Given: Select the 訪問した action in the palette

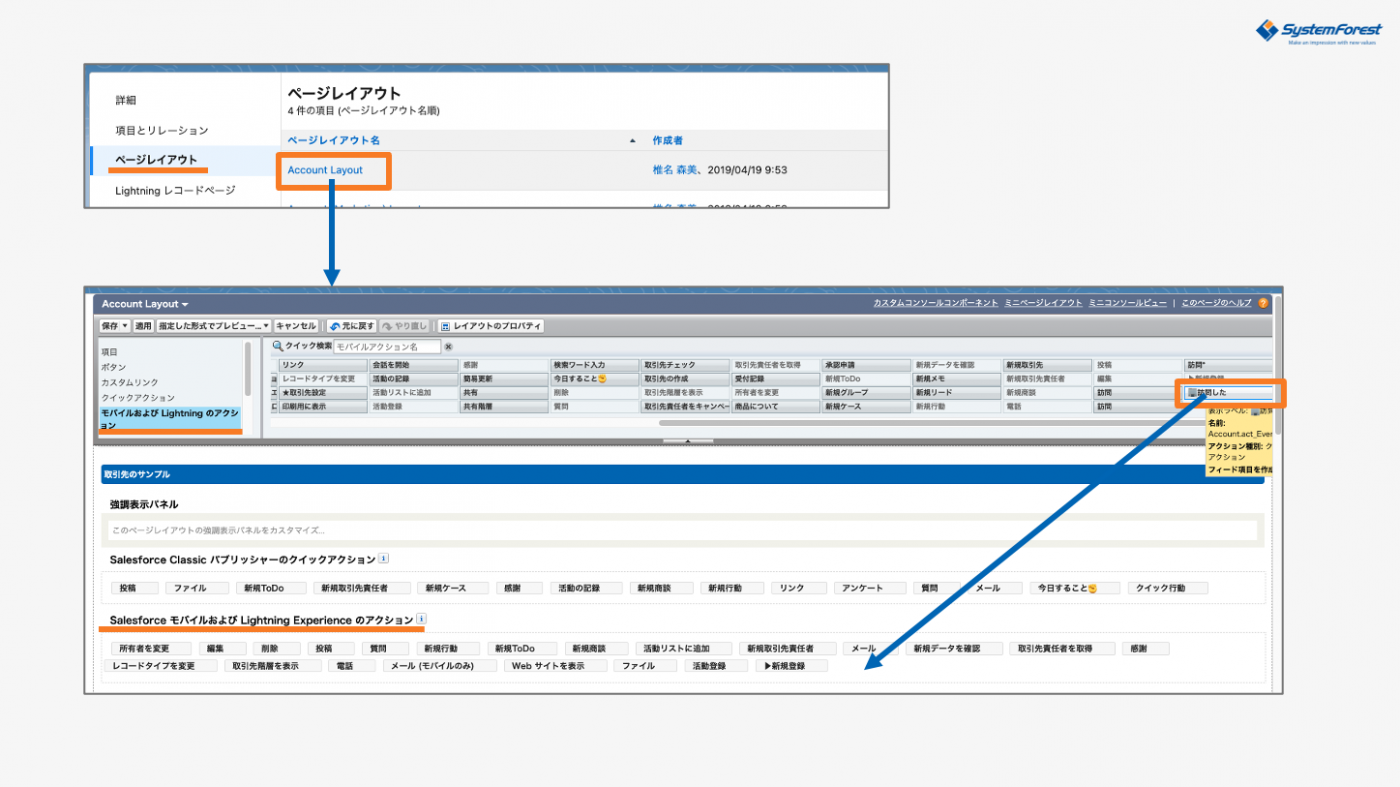Looking at the screenshot, I should coord(1229,393).
